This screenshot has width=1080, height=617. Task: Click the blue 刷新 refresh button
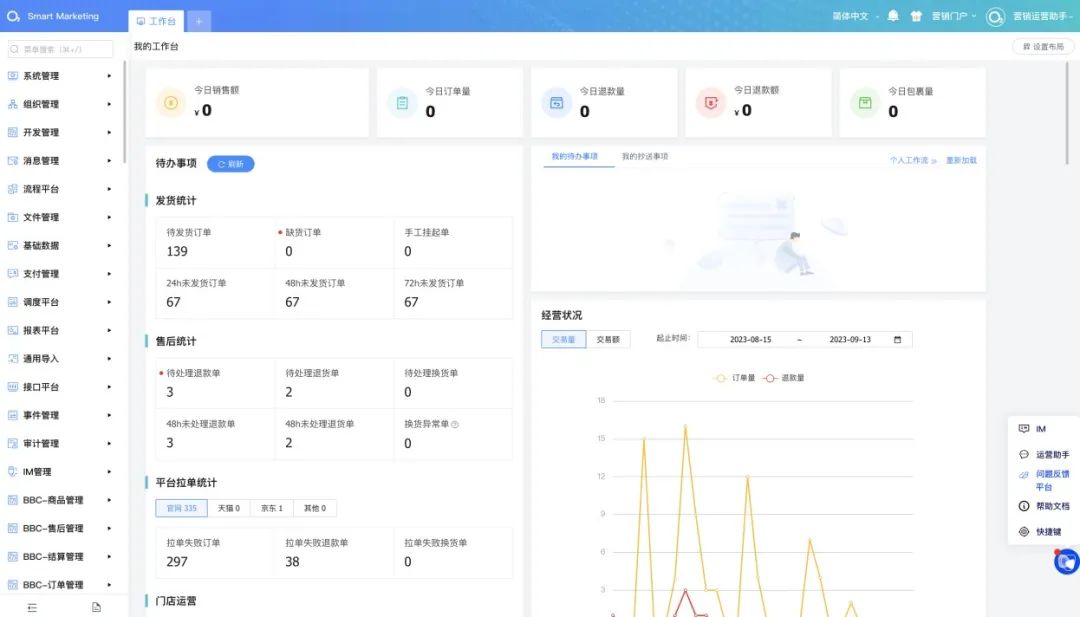tap(230, 164)
